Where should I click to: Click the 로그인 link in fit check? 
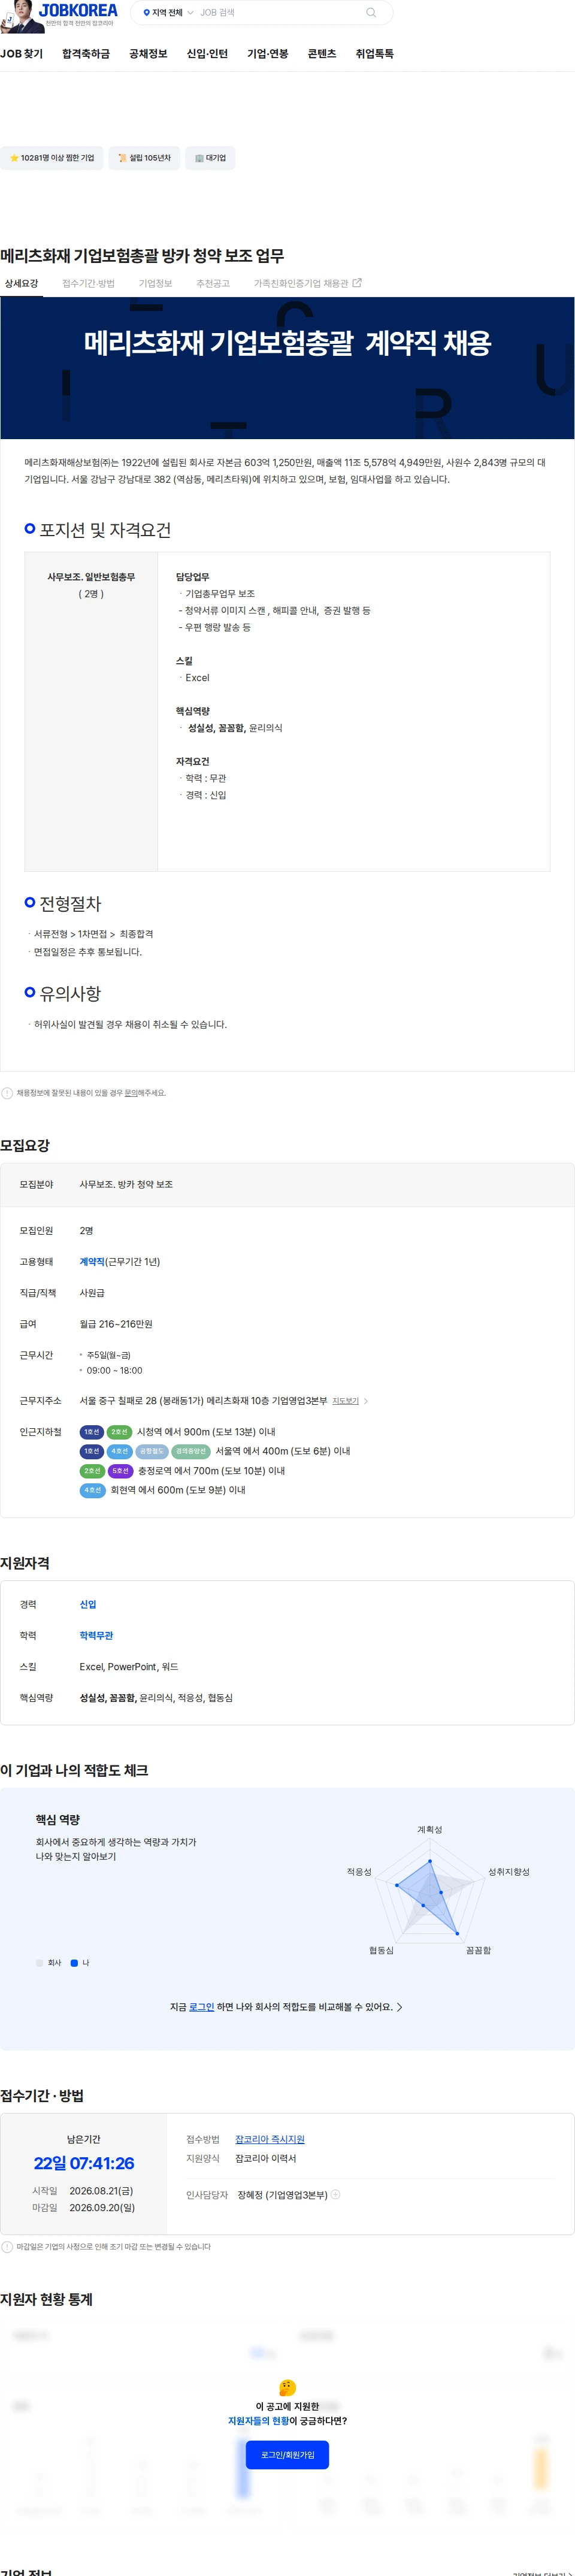pos(201,2007)
